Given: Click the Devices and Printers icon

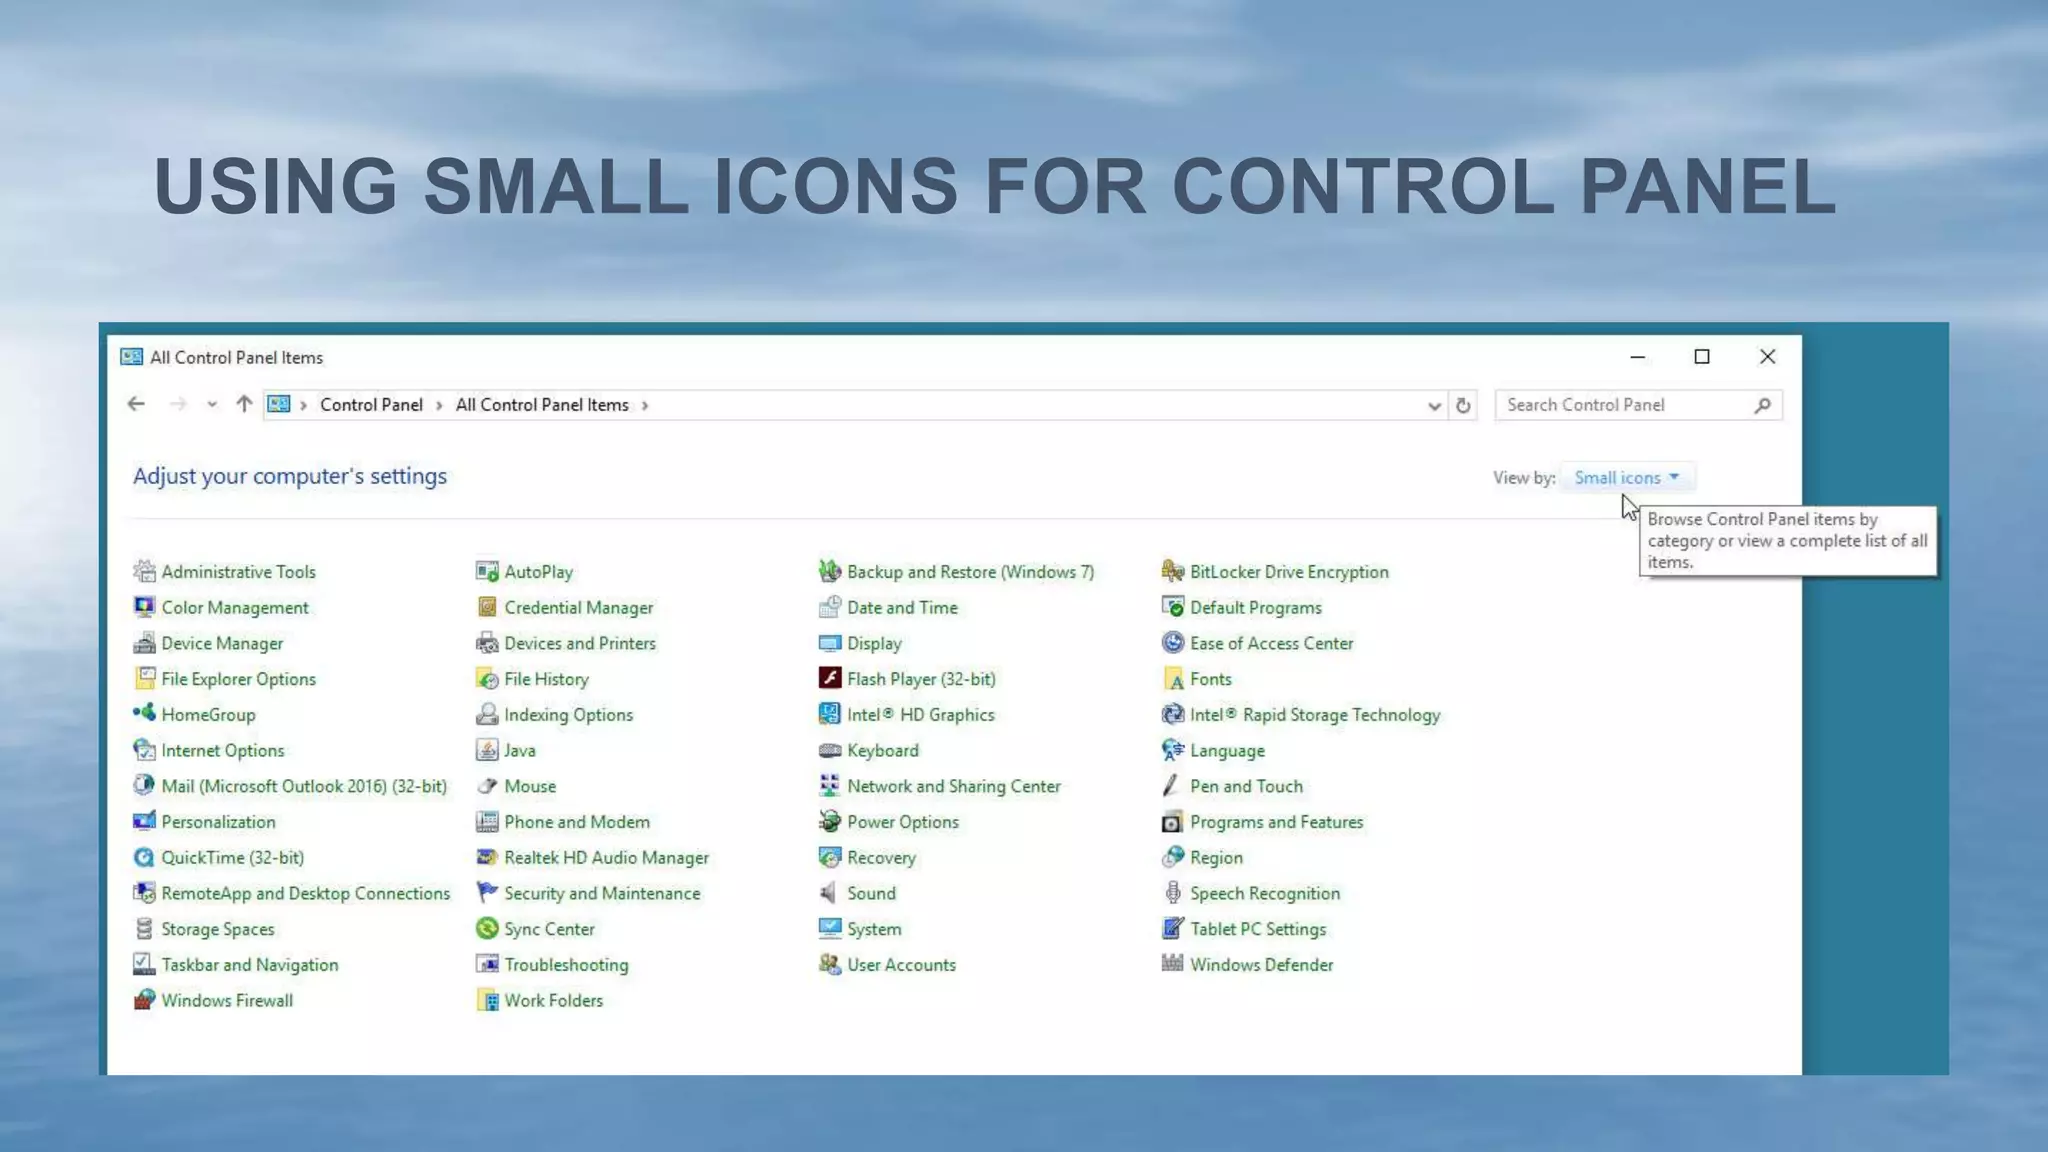Looking at the screenshot, I should (487, 643).
